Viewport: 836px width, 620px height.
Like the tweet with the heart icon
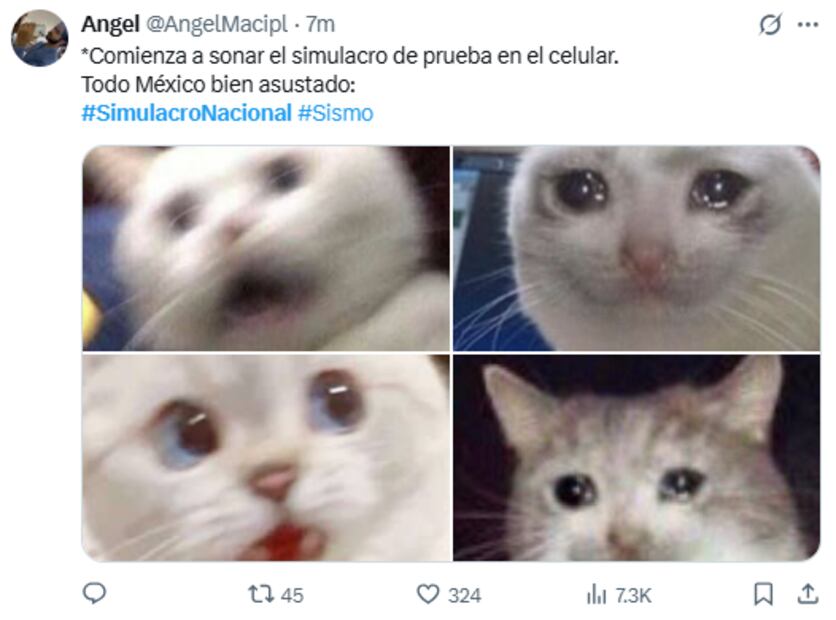[x=428, y=594]
